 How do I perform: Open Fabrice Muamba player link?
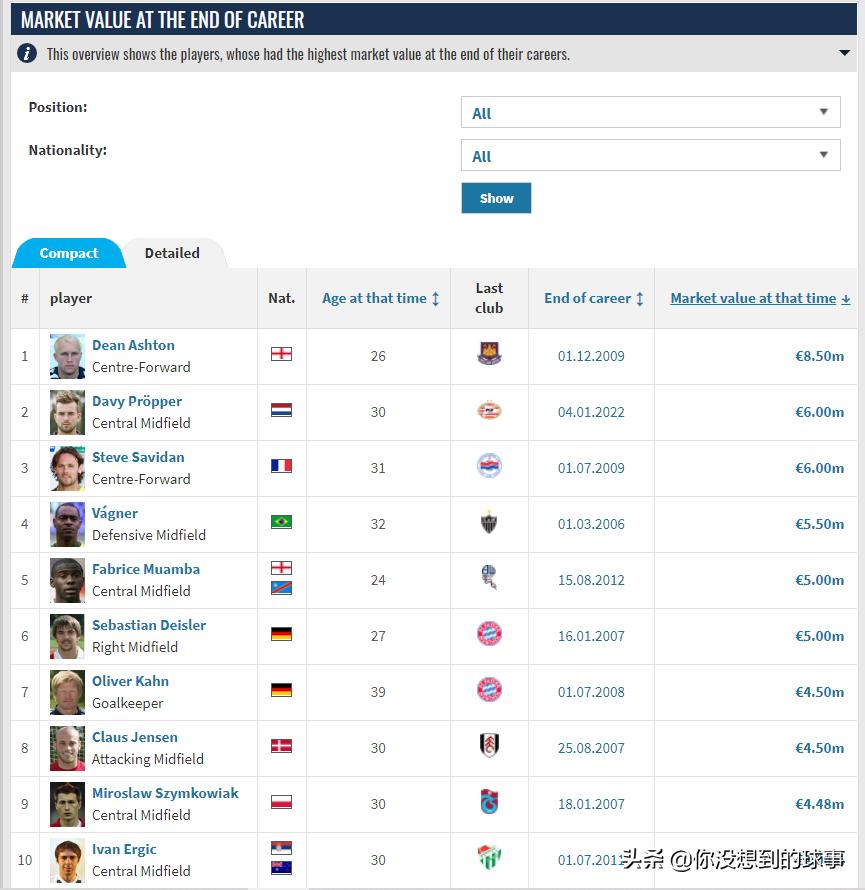[146, 569]
